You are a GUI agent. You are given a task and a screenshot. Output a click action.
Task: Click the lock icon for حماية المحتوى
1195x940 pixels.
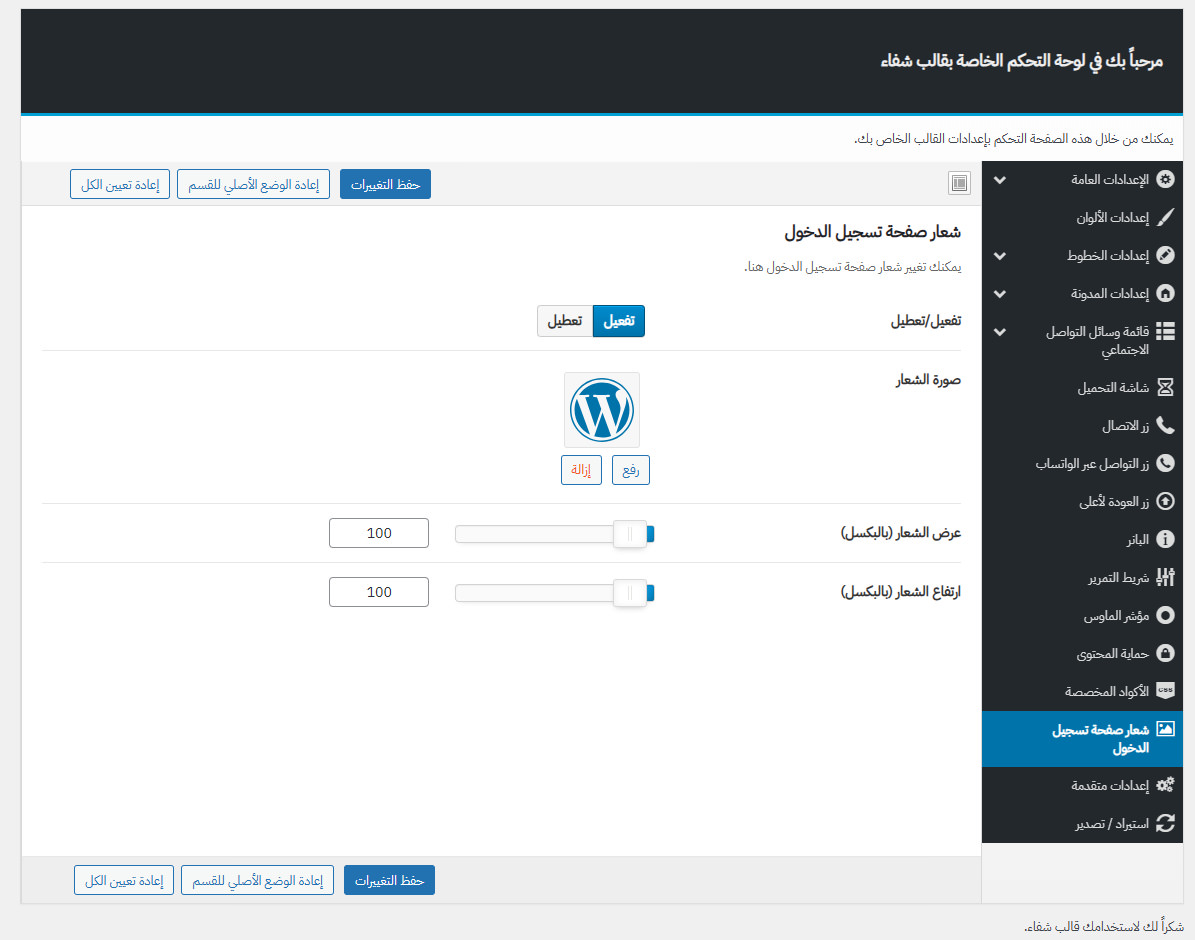coord(1165,653)
